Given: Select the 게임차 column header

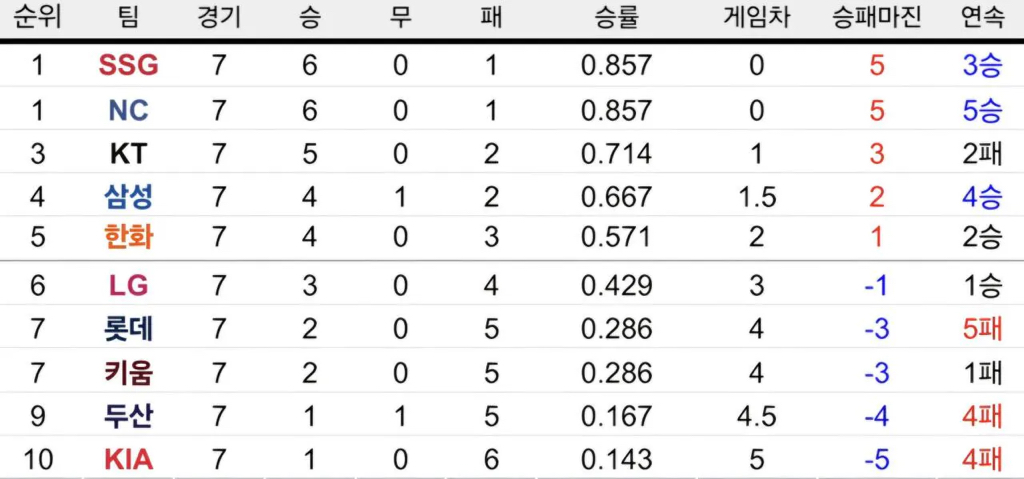Looking at the screenshot, I should 756,17.
